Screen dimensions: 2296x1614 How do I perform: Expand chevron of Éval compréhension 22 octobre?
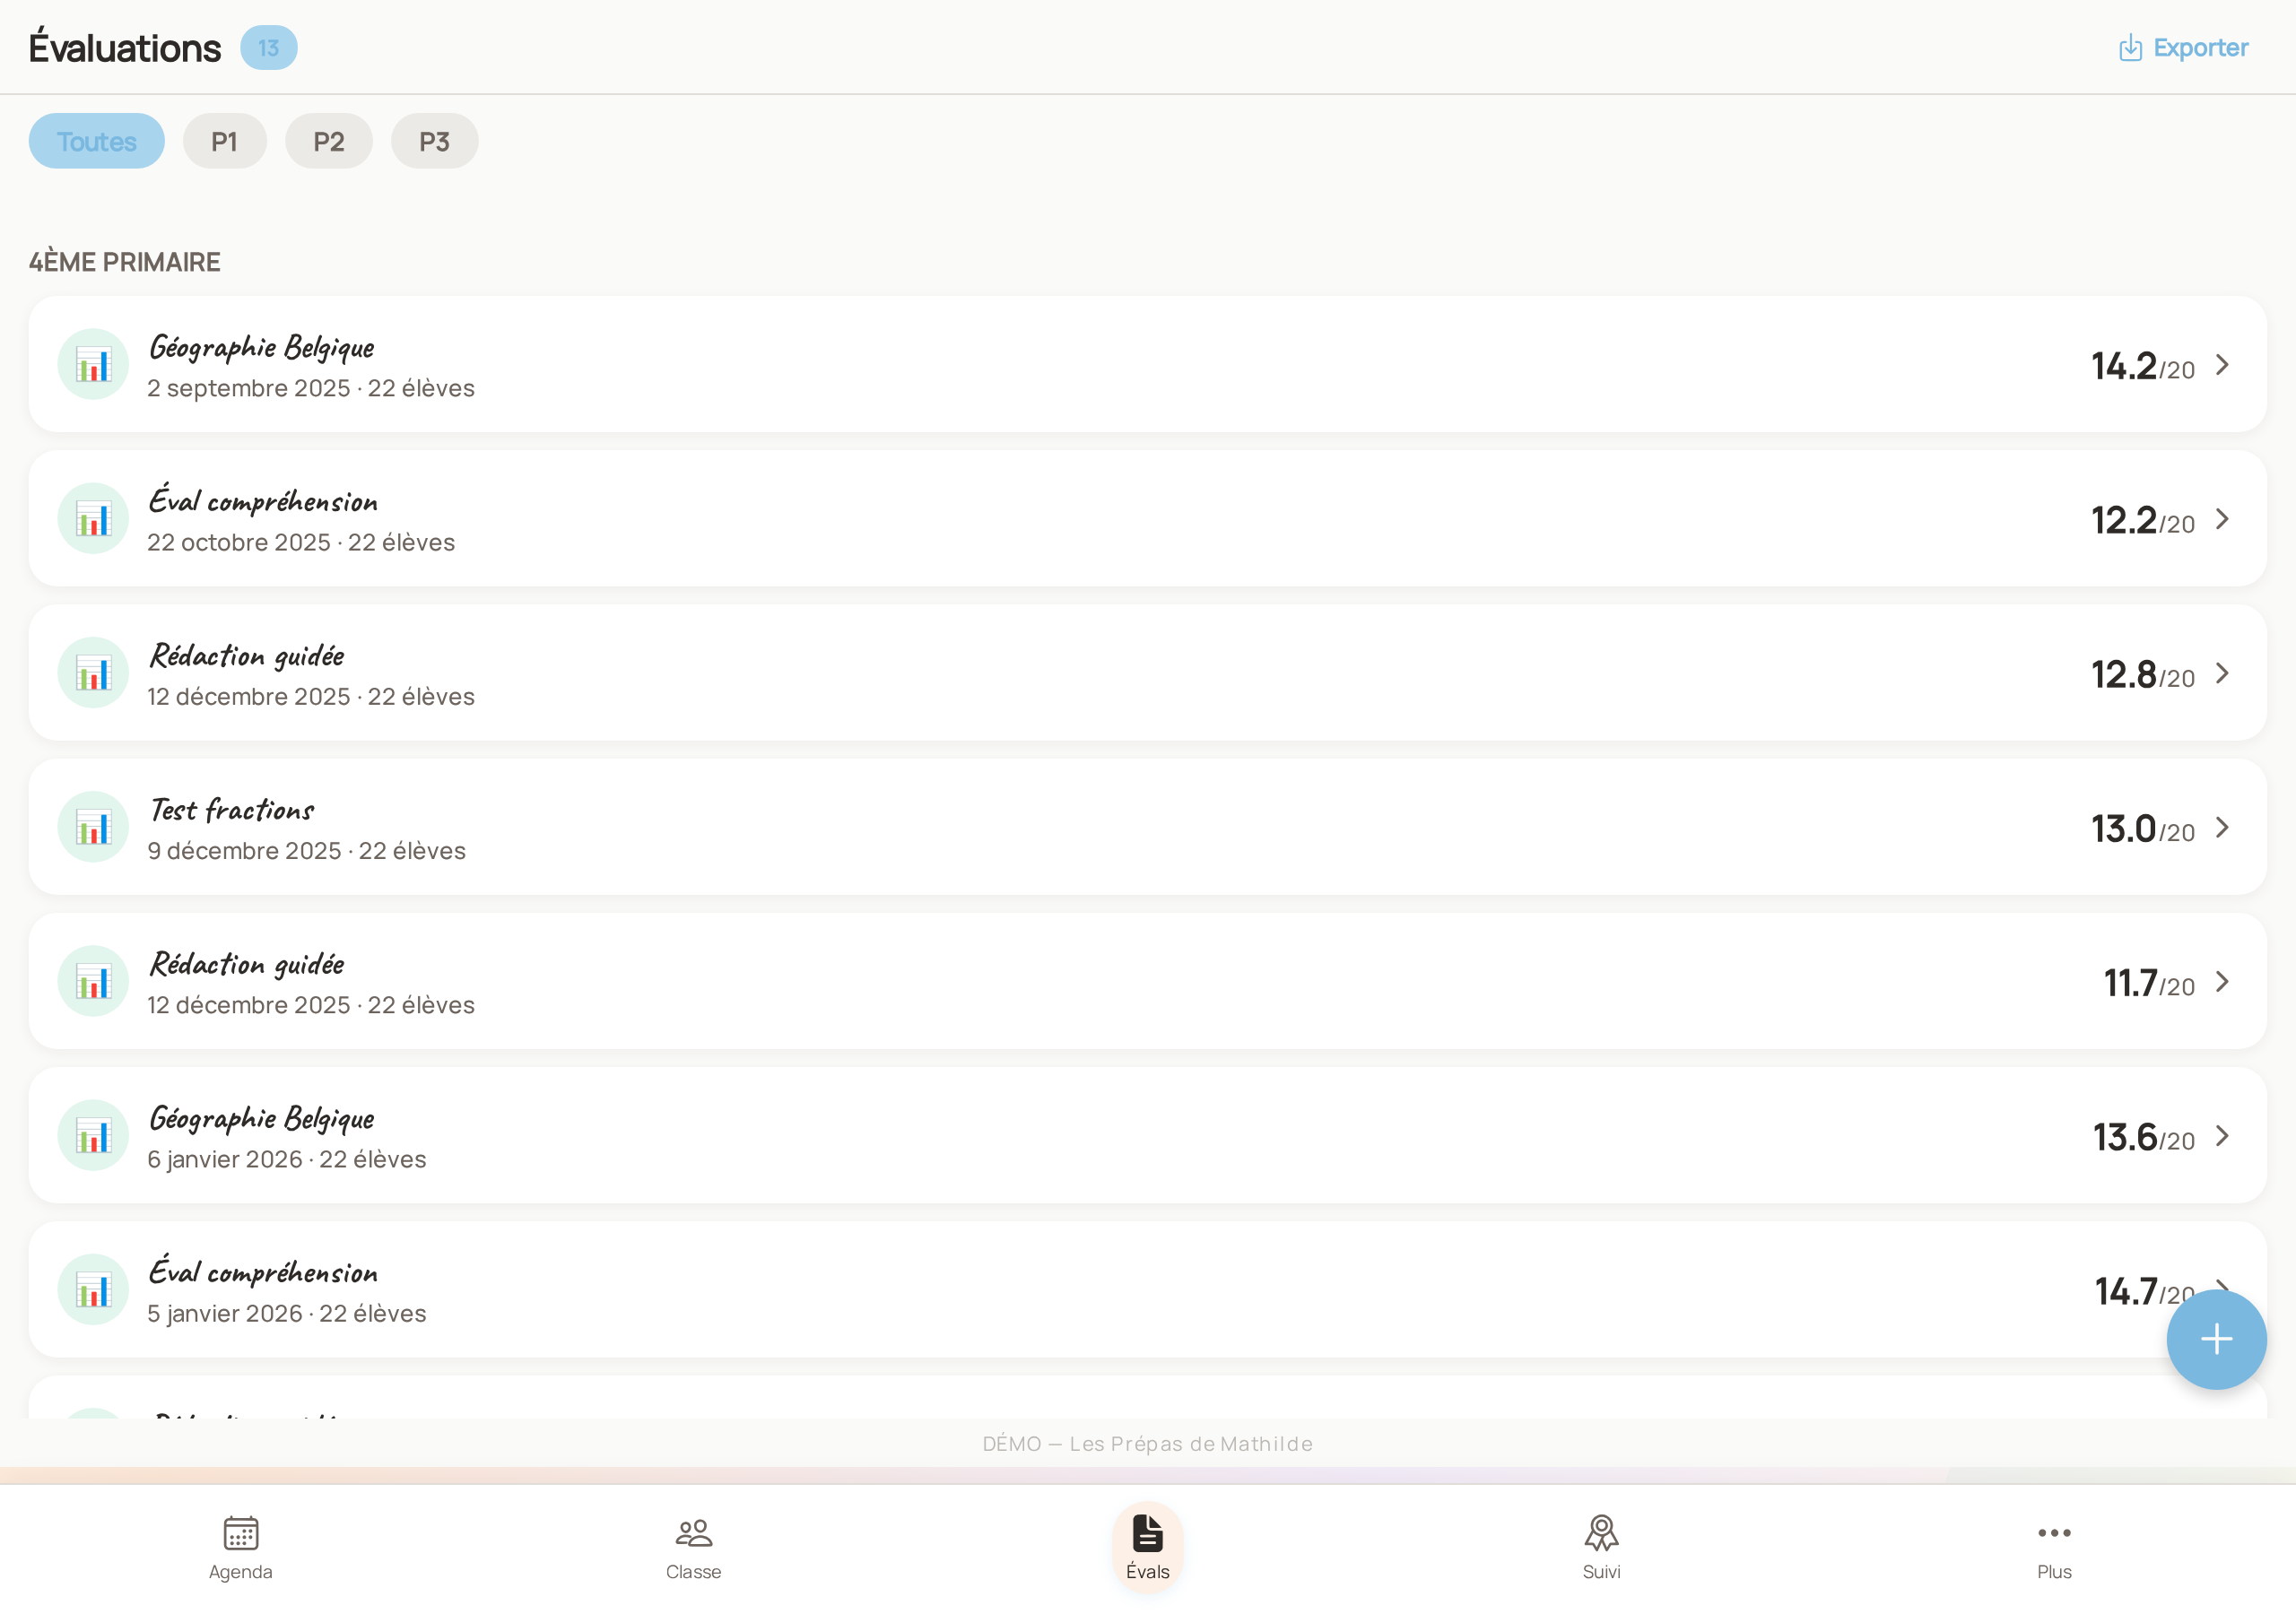2222,519
